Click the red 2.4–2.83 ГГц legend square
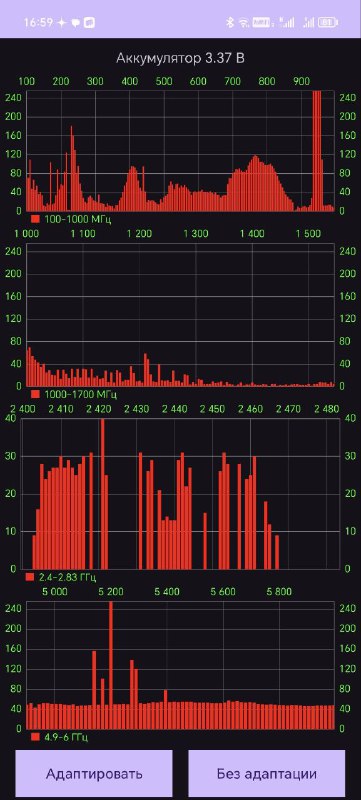 pos(30,577)
